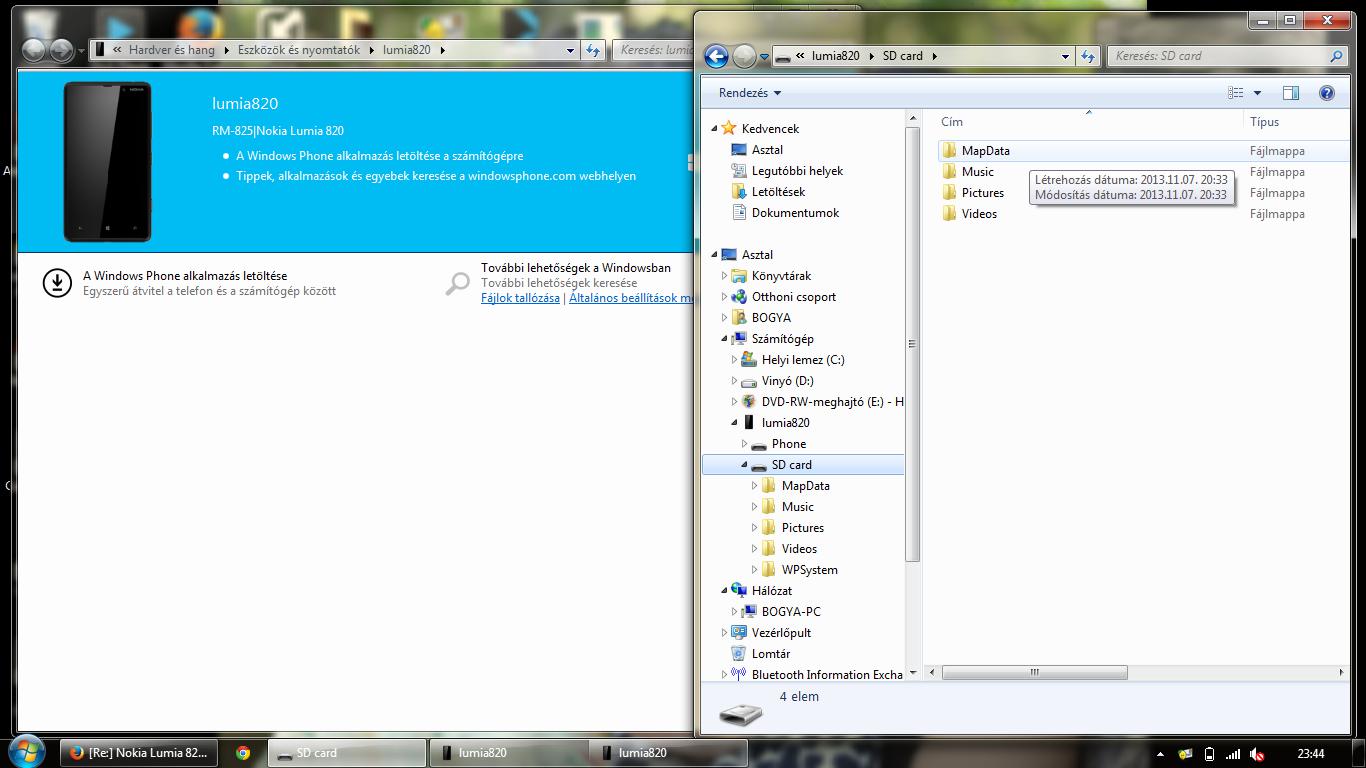
Task: Click Fájlok tallózása link in lumia820 window
Action: 520,298
